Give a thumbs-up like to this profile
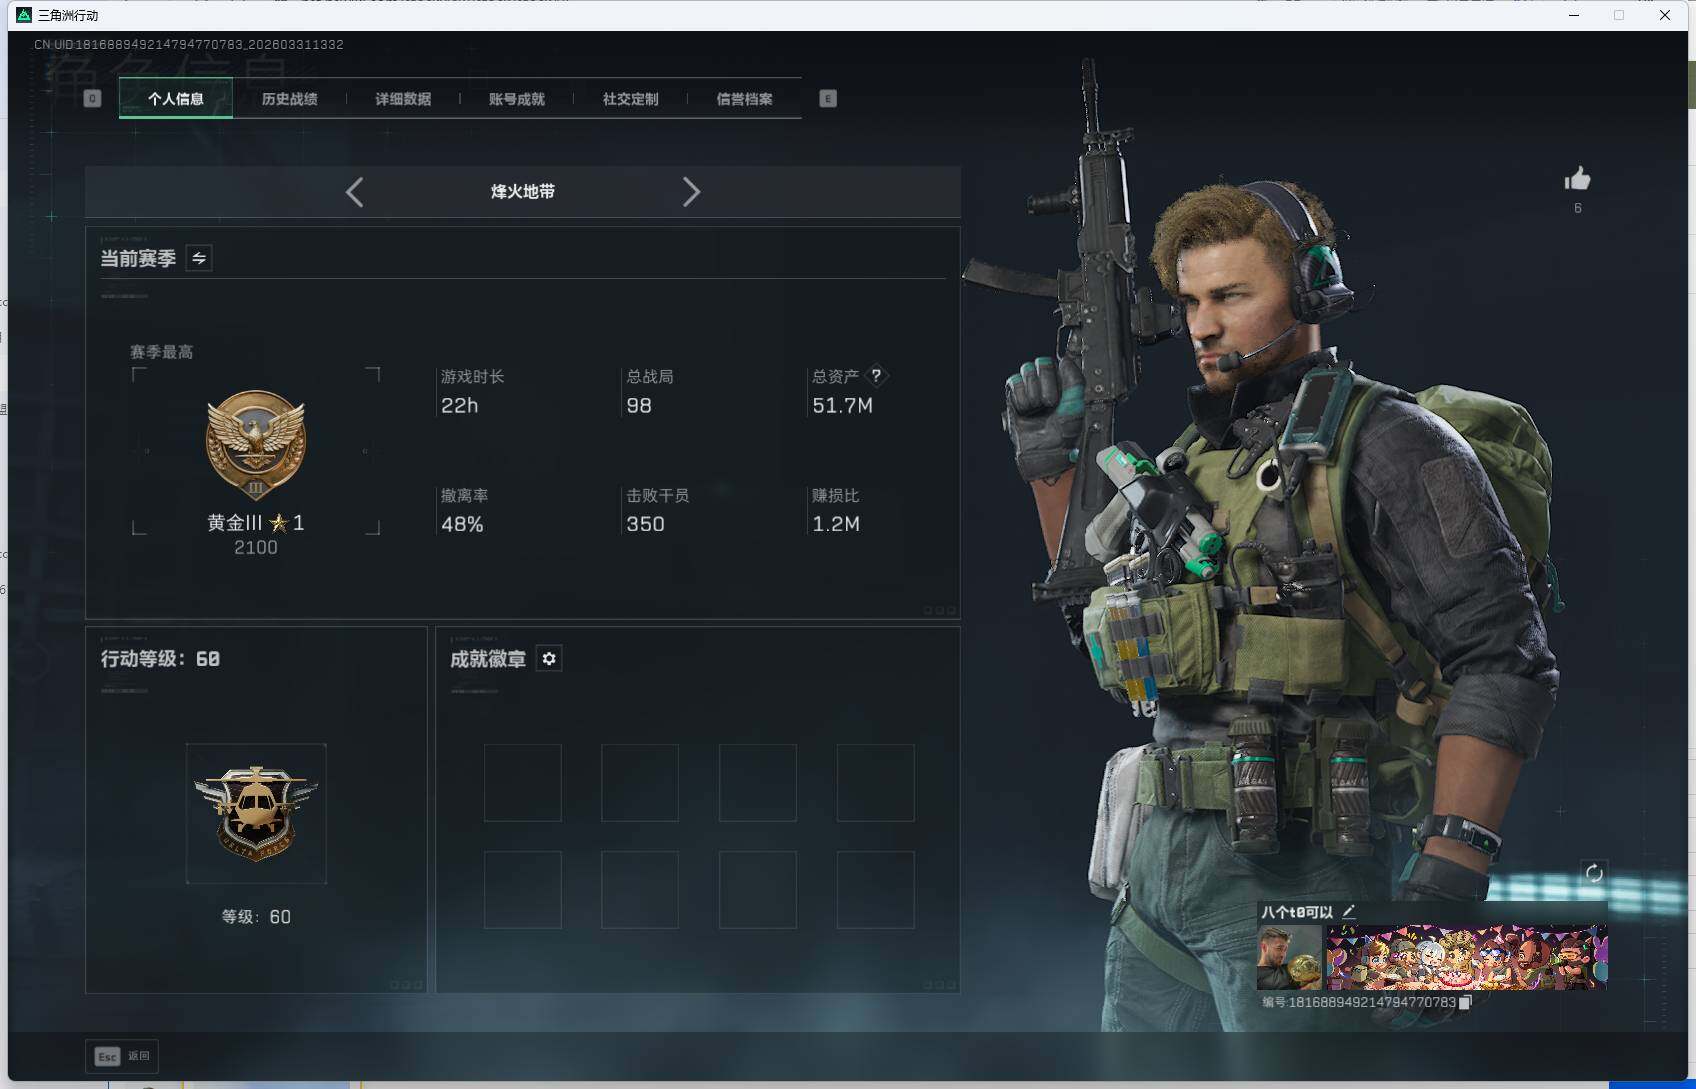 click(1577, 179)
